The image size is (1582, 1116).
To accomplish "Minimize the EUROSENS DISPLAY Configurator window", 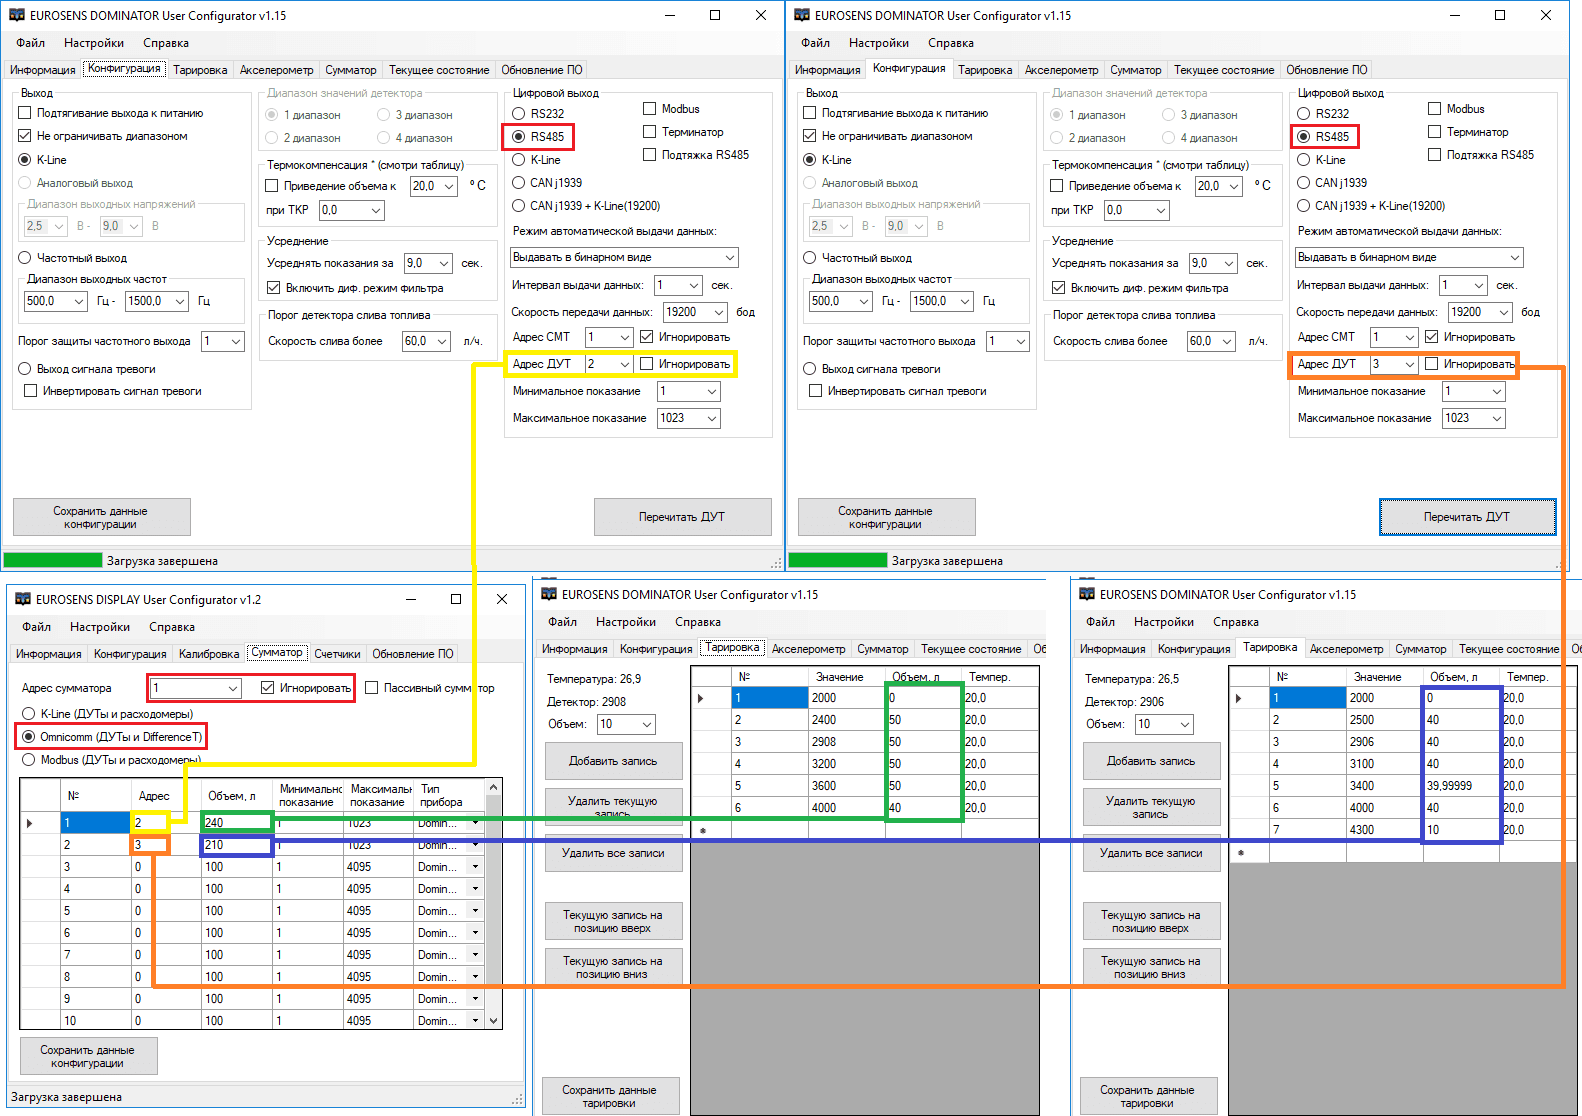I will [410, 599].
